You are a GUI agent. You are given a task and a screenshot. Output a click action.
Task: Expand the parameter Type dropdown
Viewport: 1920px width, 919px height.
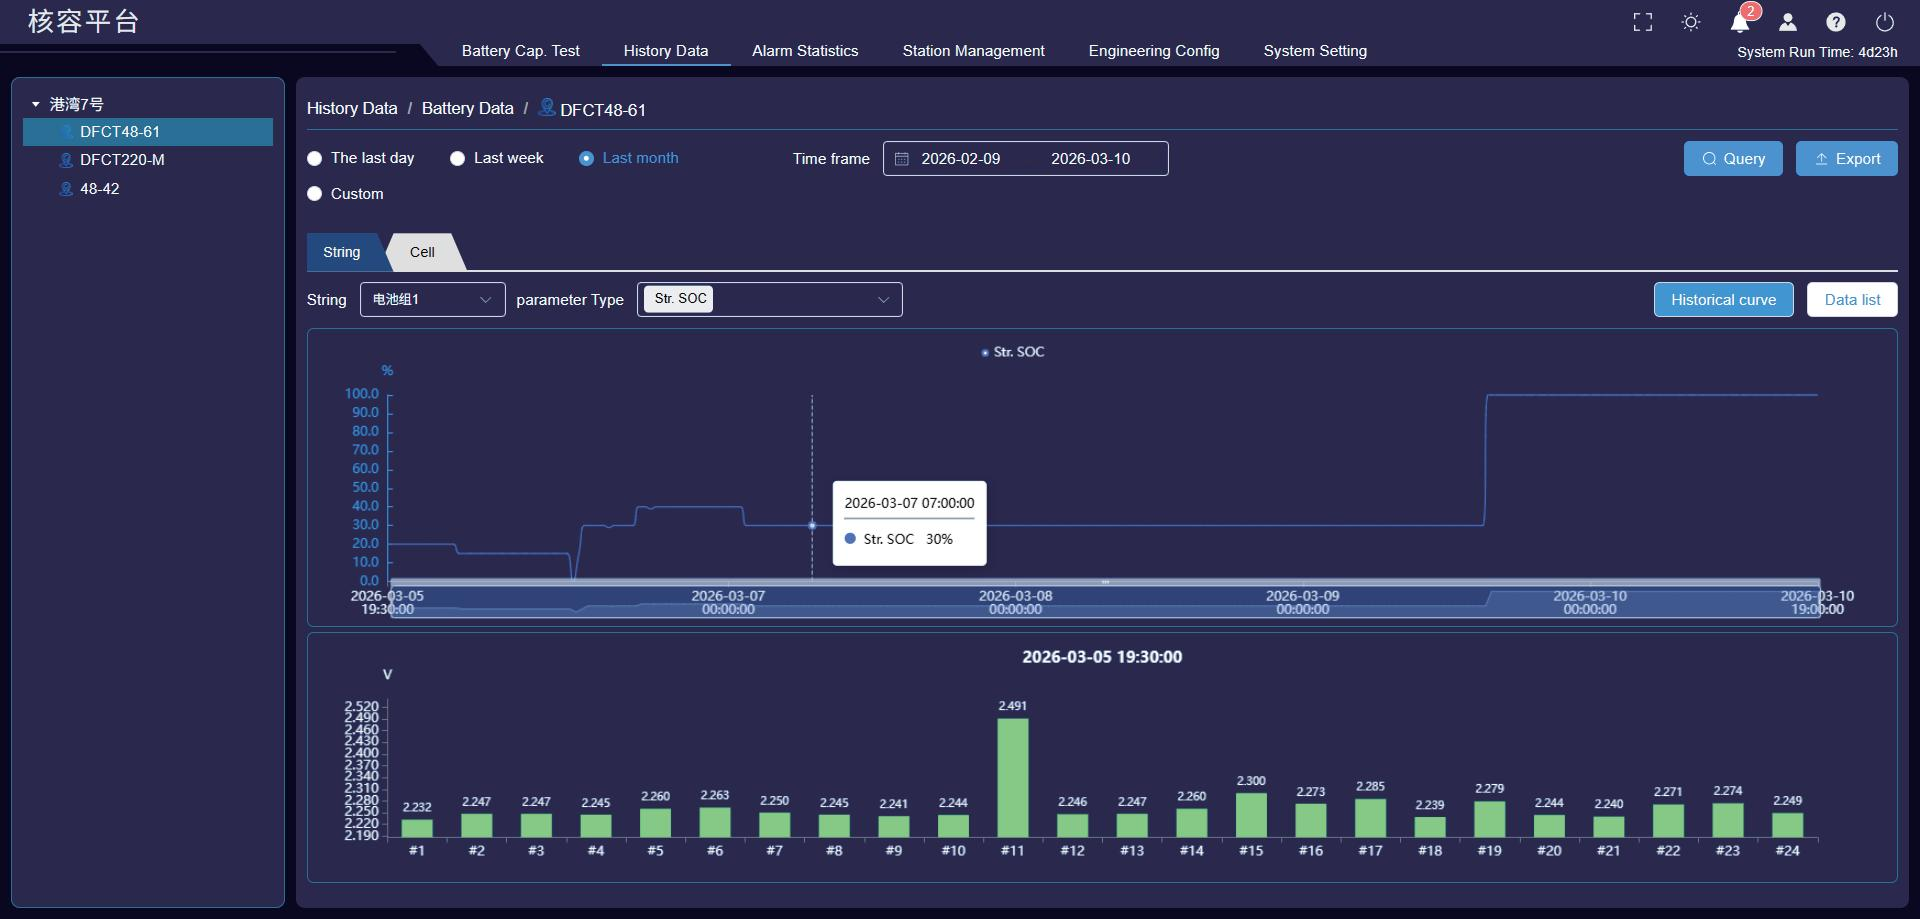click(x=770, y=299)
